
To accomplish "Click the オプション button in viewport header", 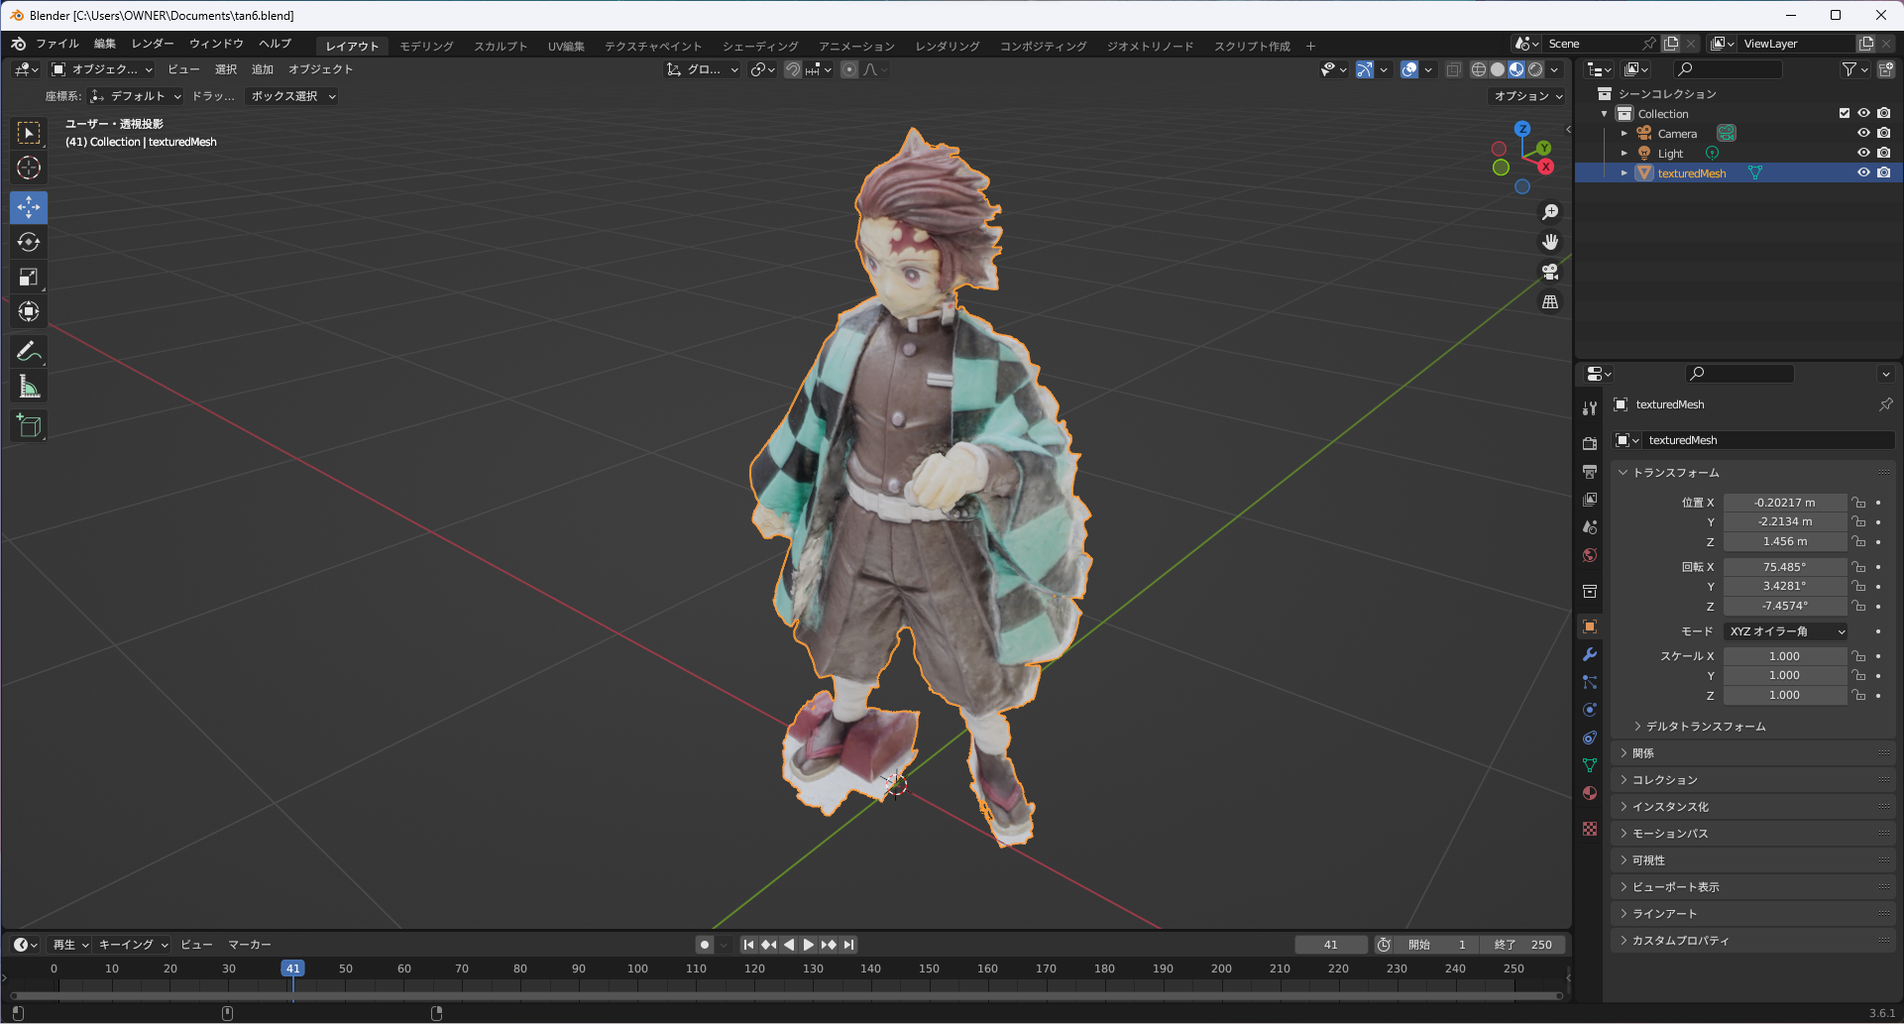I will (1527, 96).
